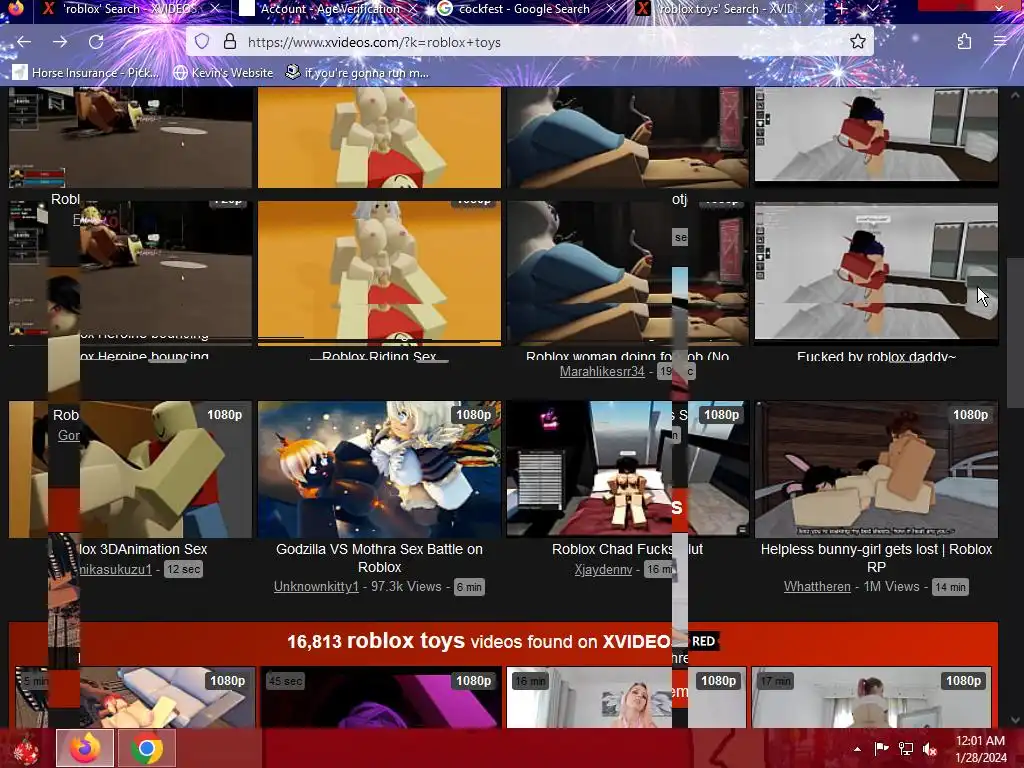Click the site security padlock icon
The height and width of the screenshot is (768, 1024).
pos(230,42)
